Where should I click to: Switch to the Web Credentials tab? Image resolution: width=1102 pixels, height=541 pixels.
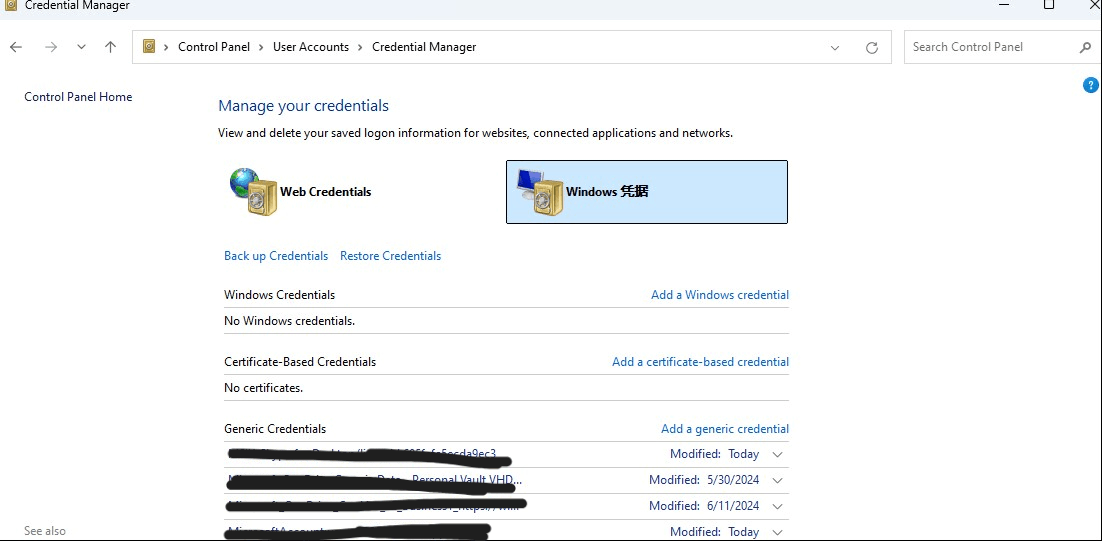(301, 192)
